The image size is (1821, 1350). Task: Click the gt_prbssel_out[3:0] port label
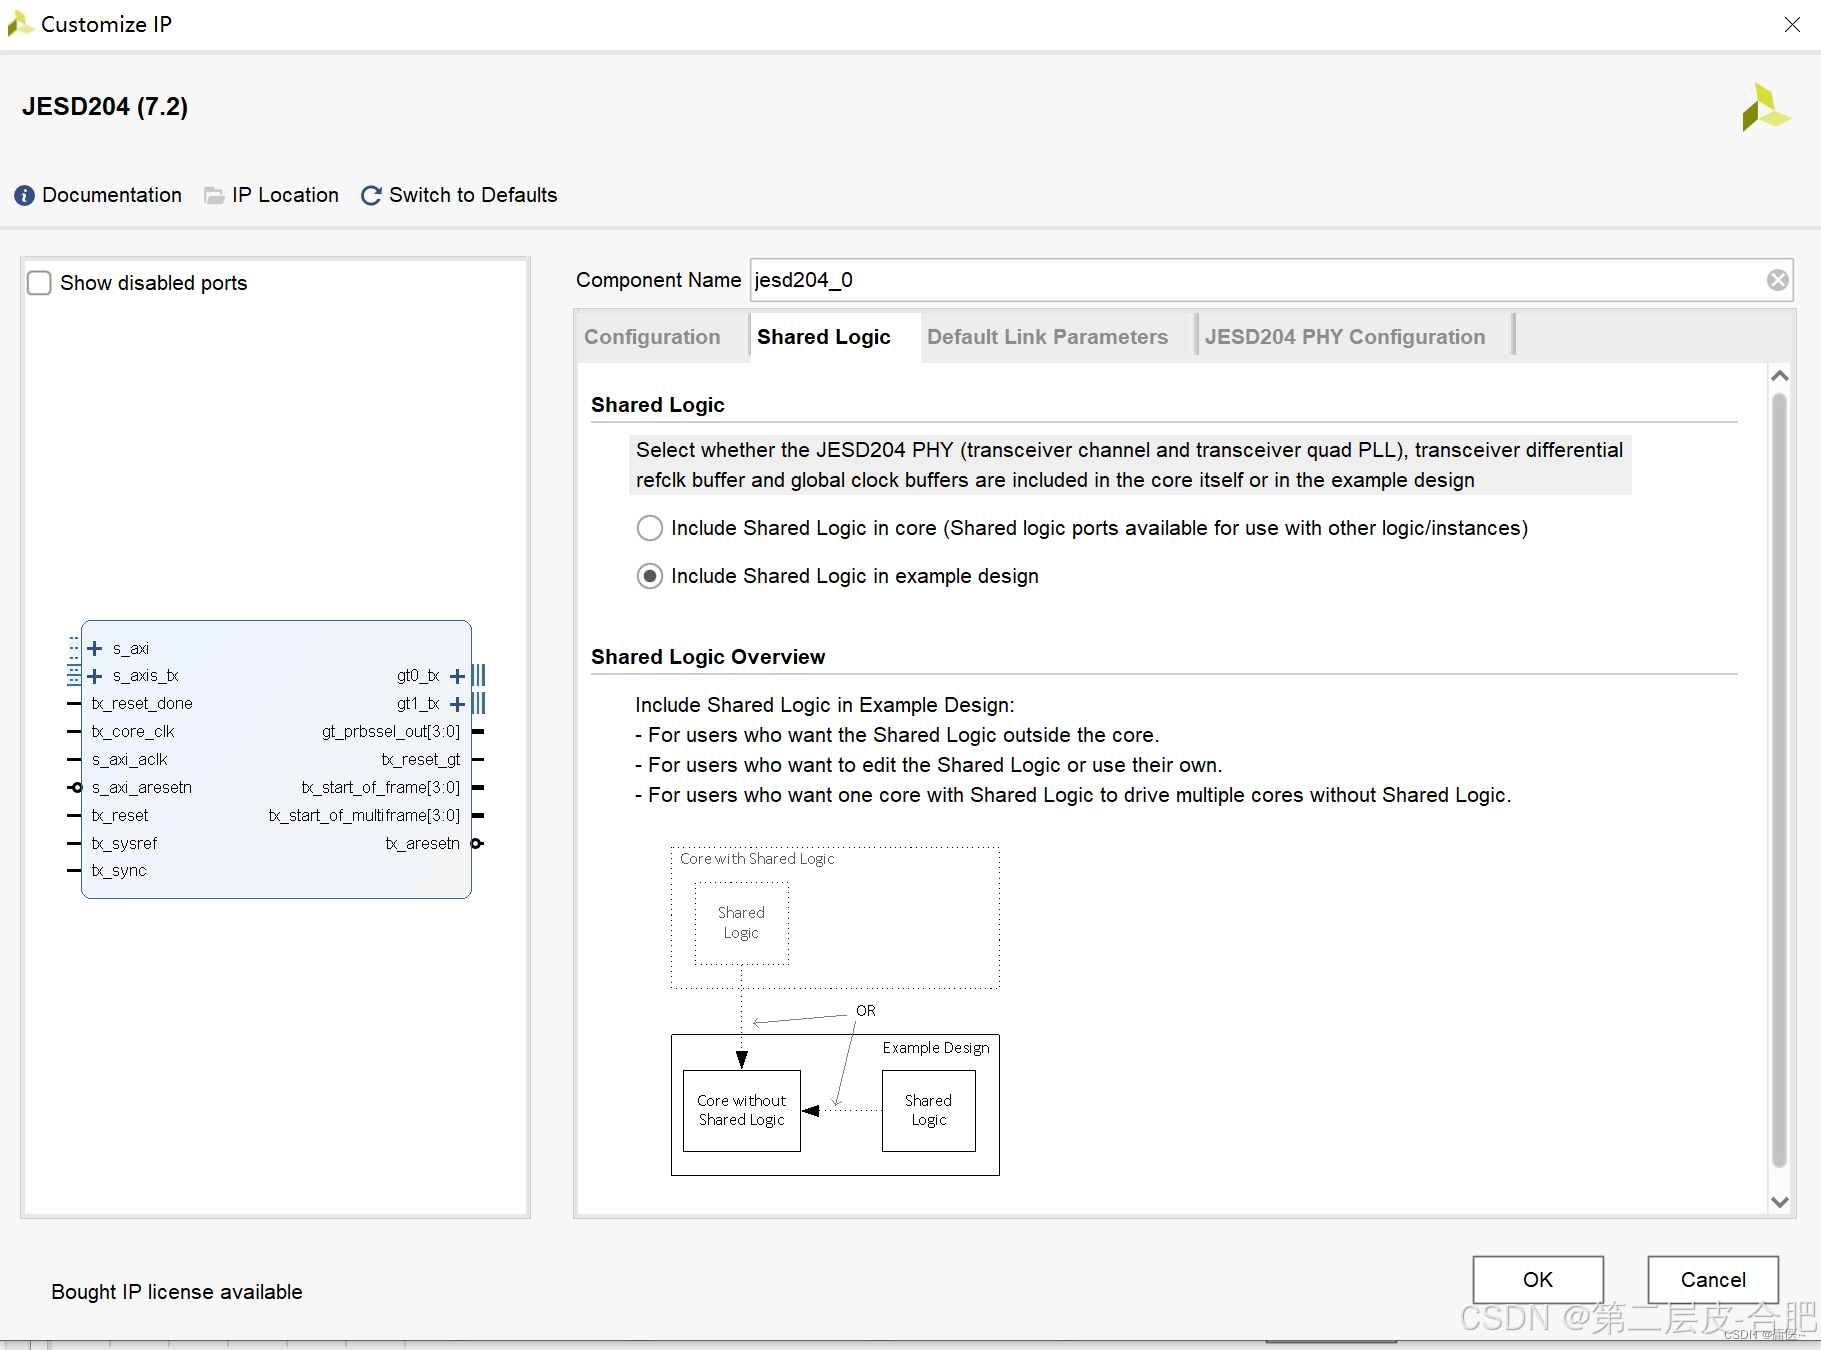[x=391, y=732]
